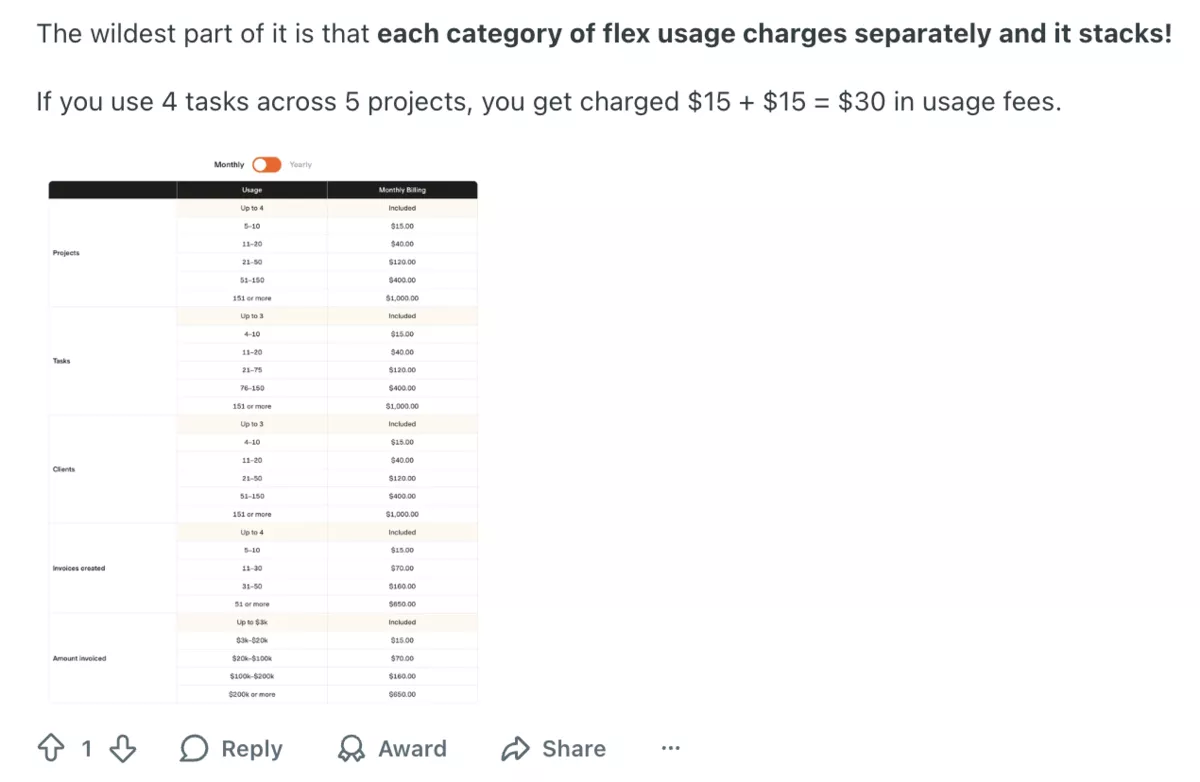Click the orange toggle slider knob
Screen dimensions: 1200x782
pos(258,164)
